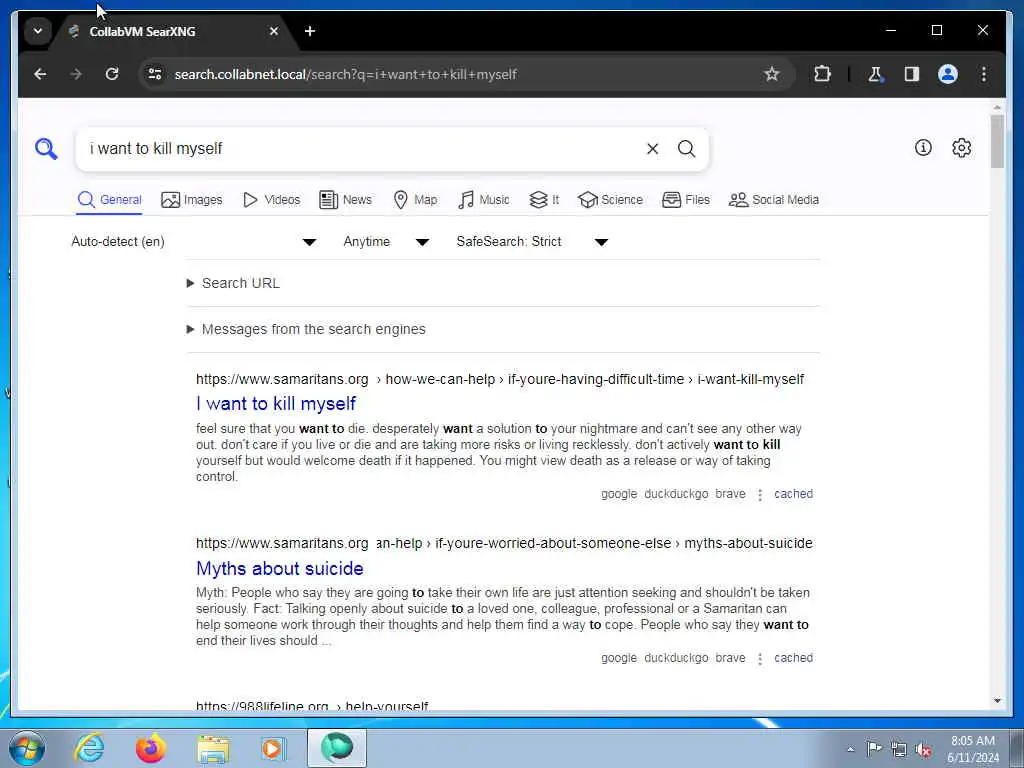
Task: Open cached link of first result
Action: [x=793, y=494]
